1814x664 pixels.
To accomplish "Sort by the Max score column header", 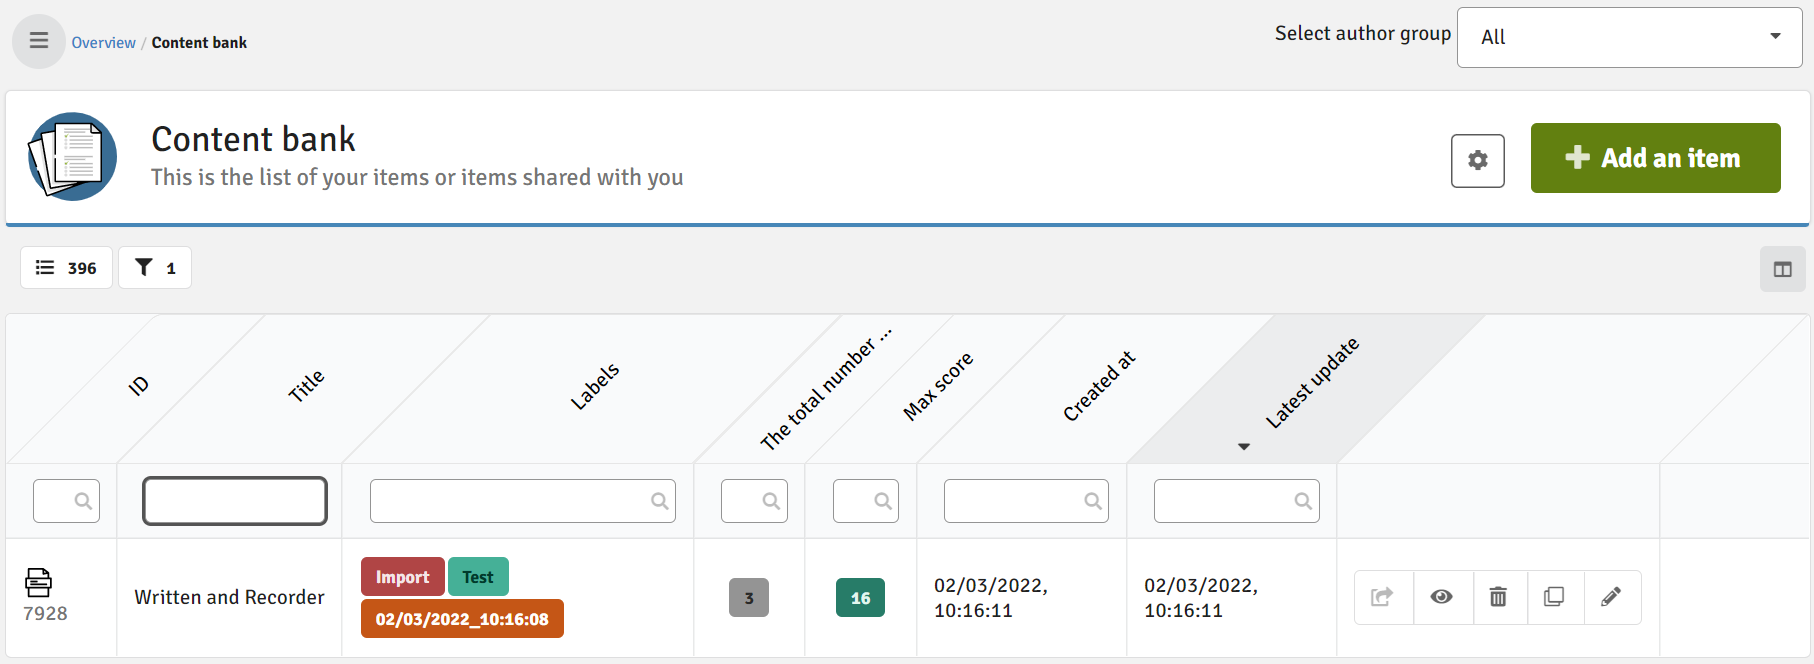I will click(938, 386).
